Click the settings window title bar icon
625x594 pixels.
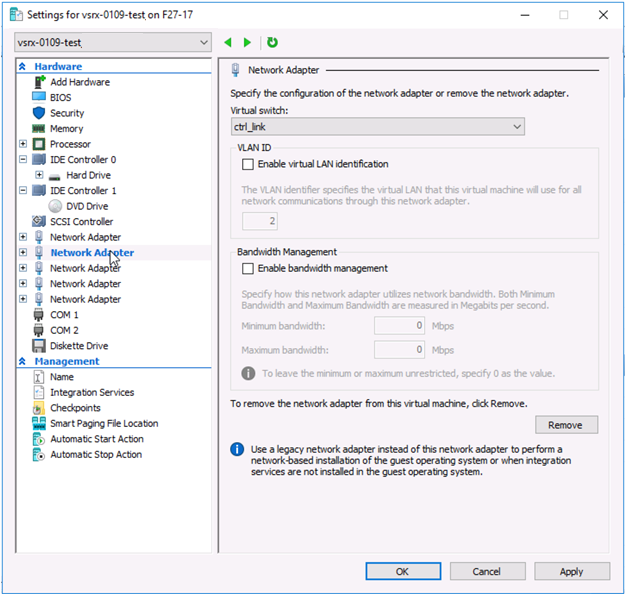click(x=16, y=15)
